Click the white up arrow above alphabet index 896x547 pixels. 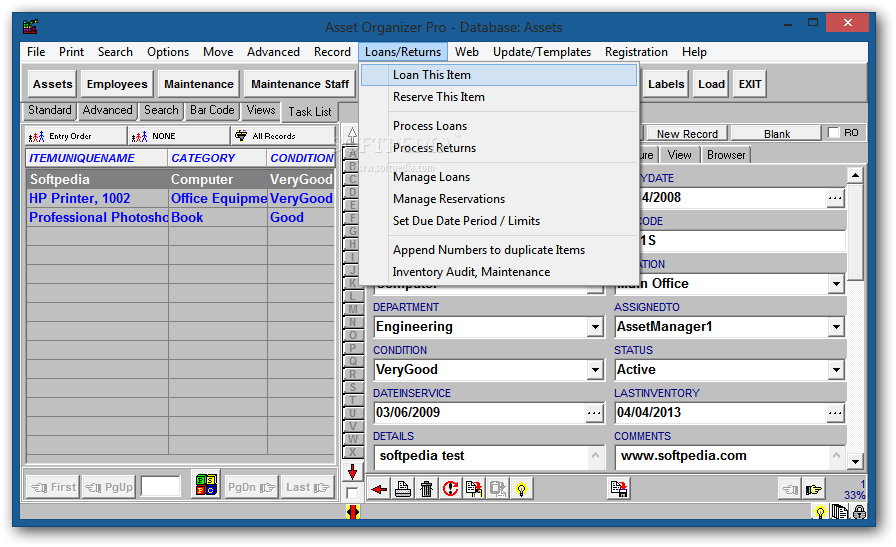353,135
